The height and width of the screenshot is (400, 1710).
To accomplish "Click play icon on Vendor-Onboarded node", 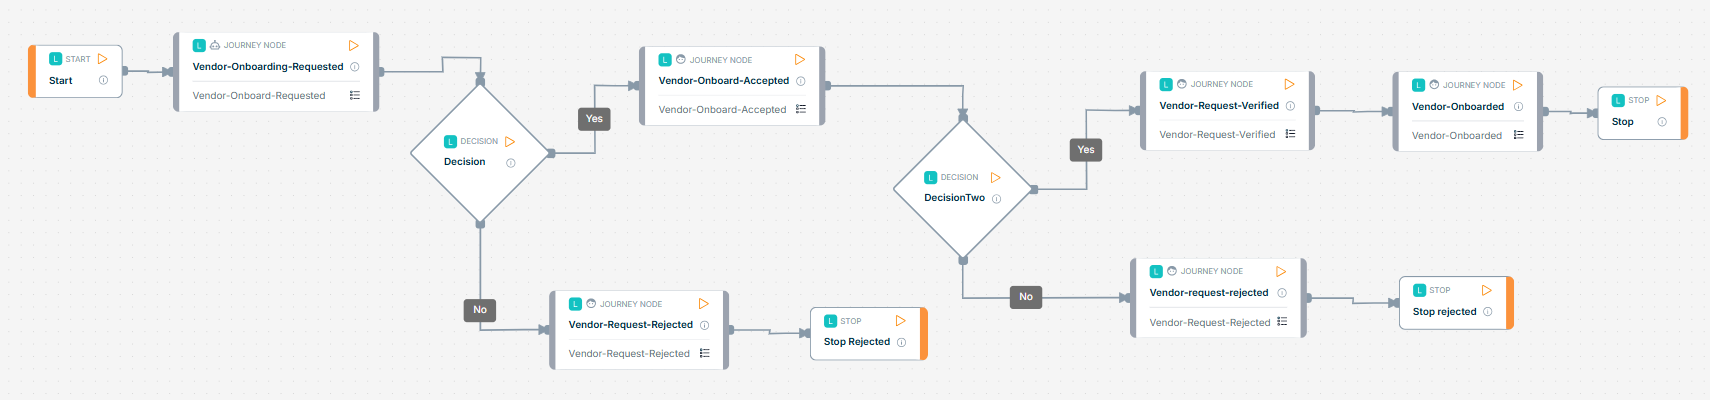I will coord(1517,85).
